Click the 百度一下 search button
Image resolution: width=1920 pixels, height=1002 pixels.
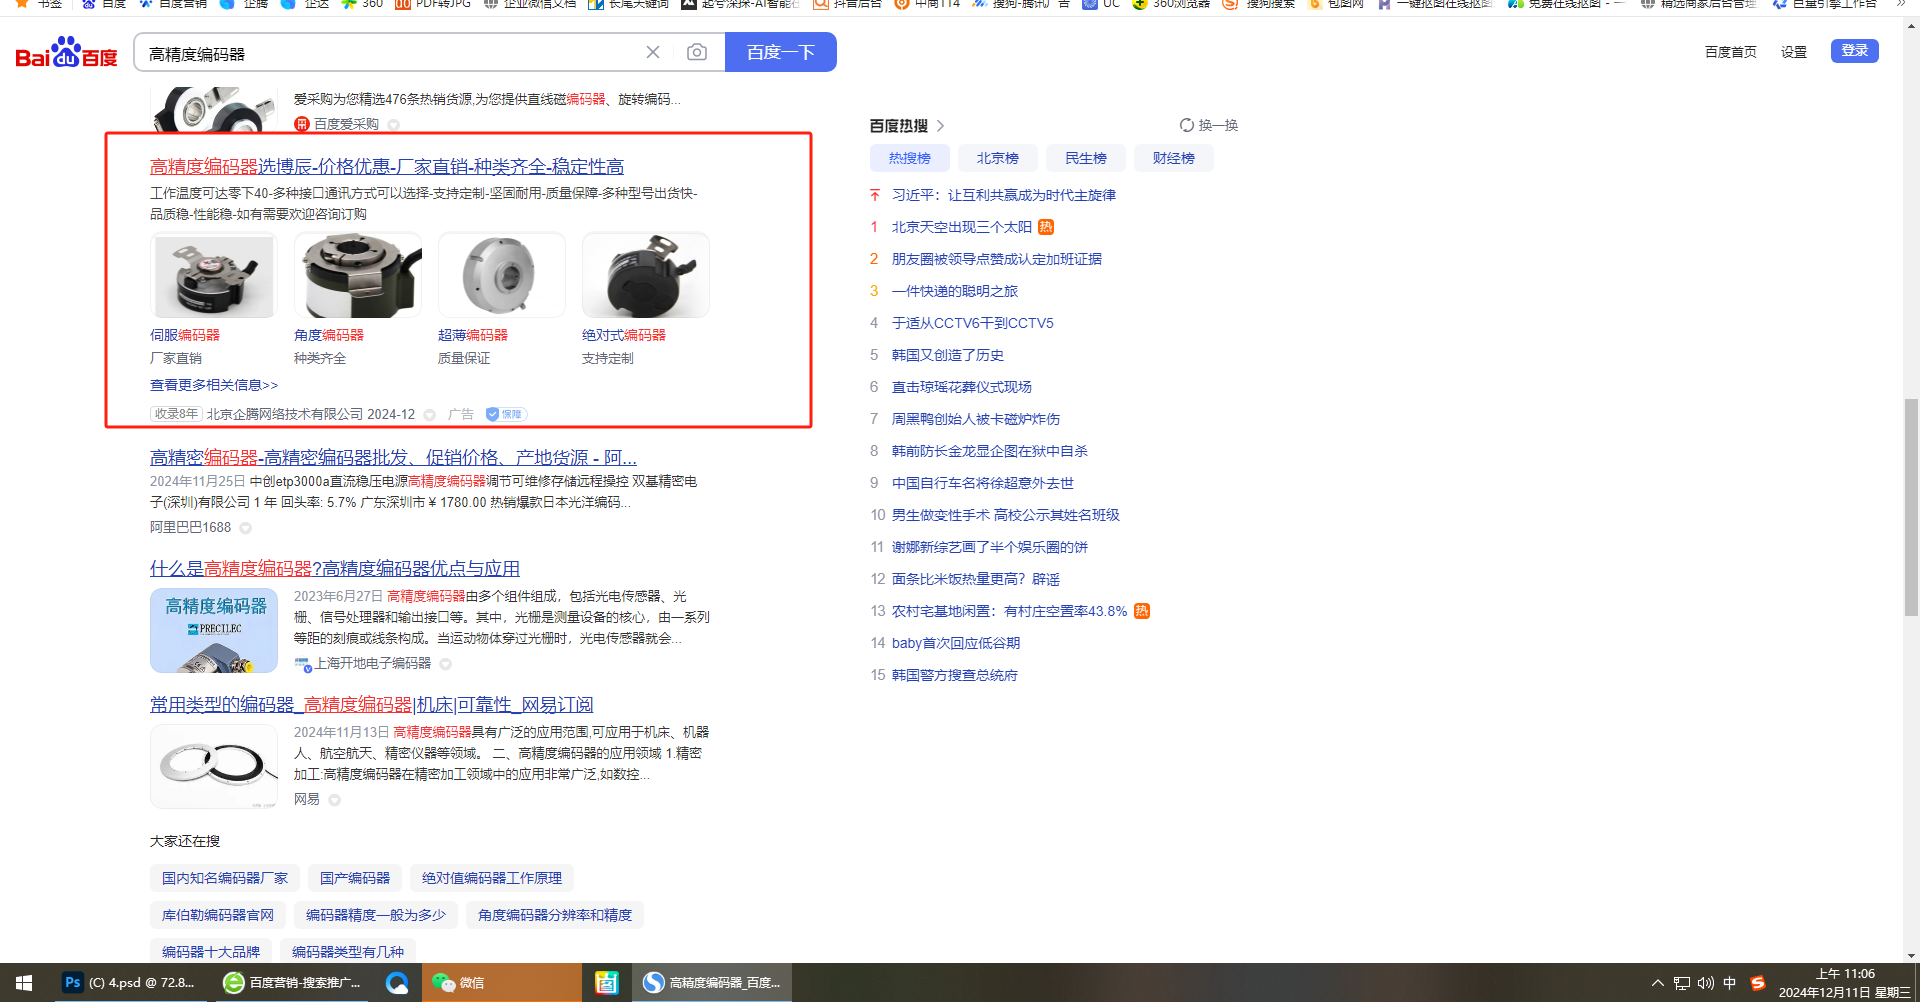pyautogui.click(x=781, y=52)
